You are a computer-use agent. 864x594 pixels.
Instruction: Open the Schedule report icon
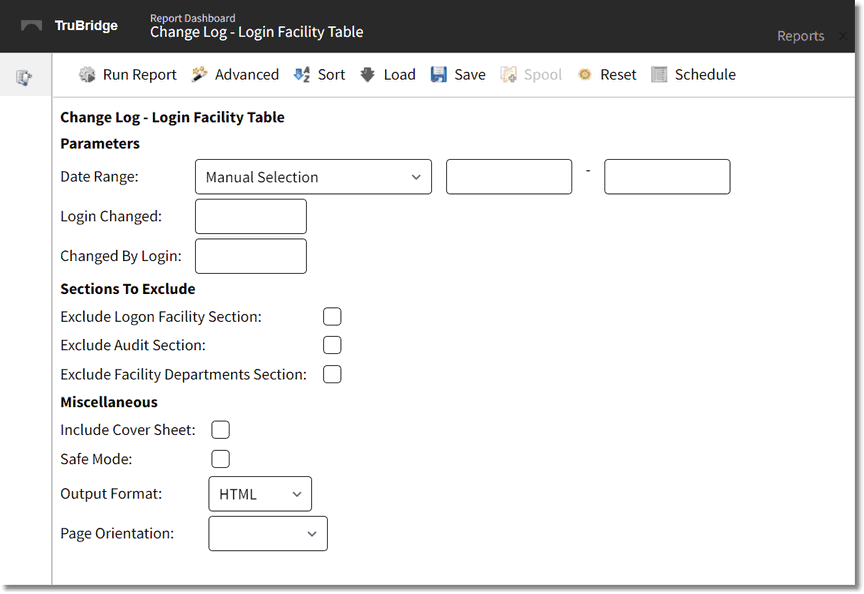(661, 74)
